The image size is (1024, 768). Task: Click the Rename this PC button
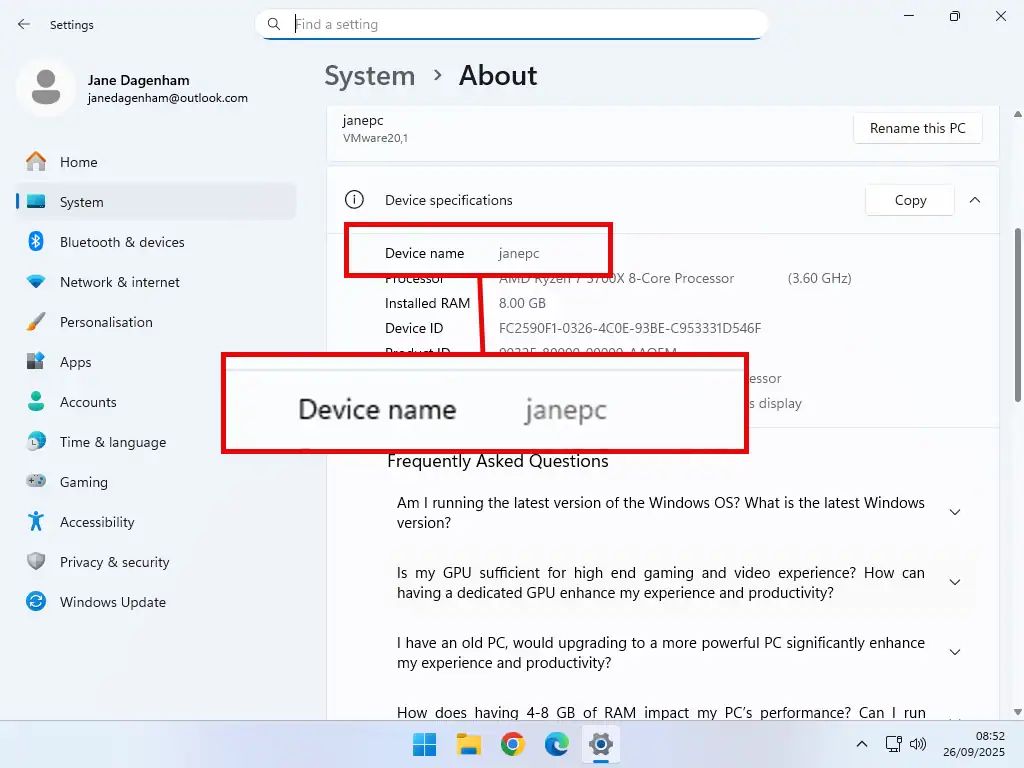click(x=918, y=128)
